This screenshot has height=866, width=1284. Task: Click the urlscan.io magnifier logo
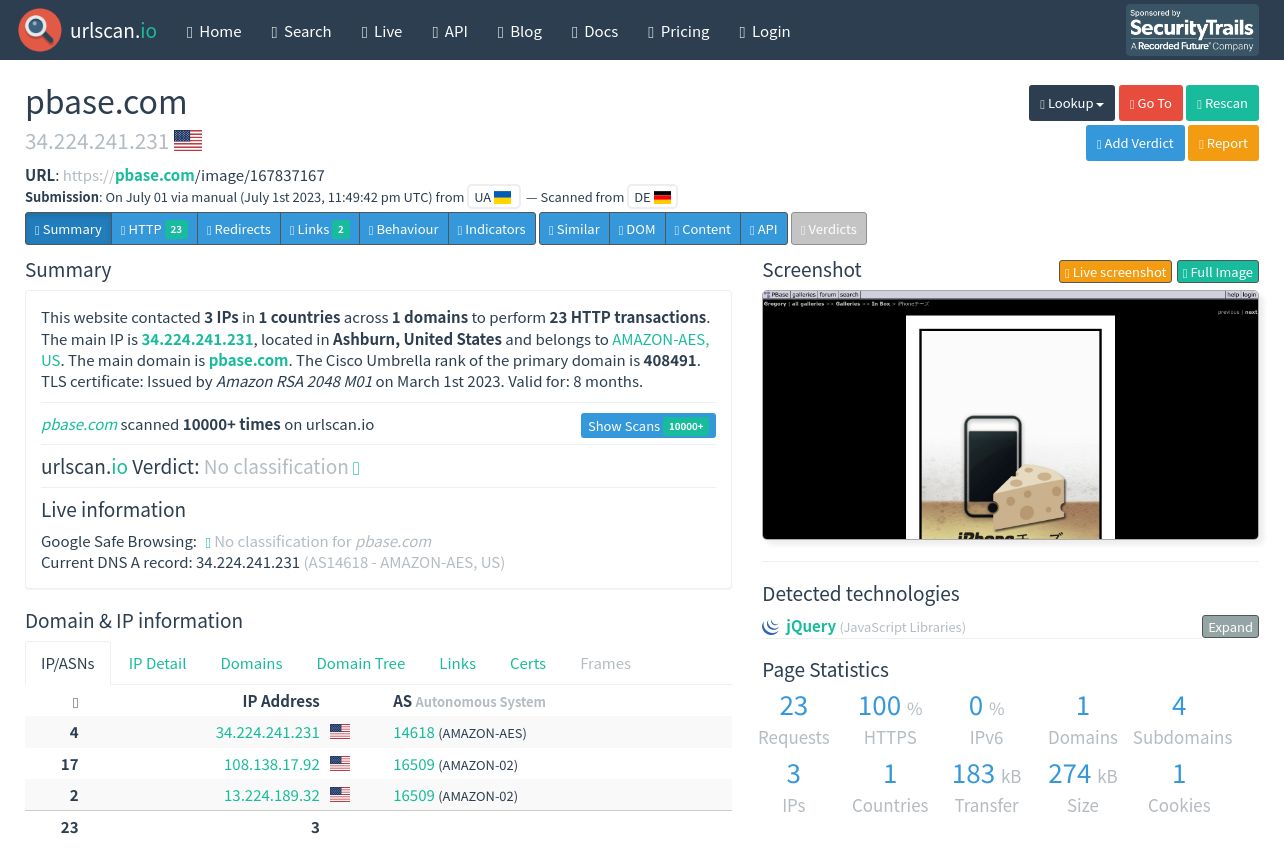tap(40, 31)
